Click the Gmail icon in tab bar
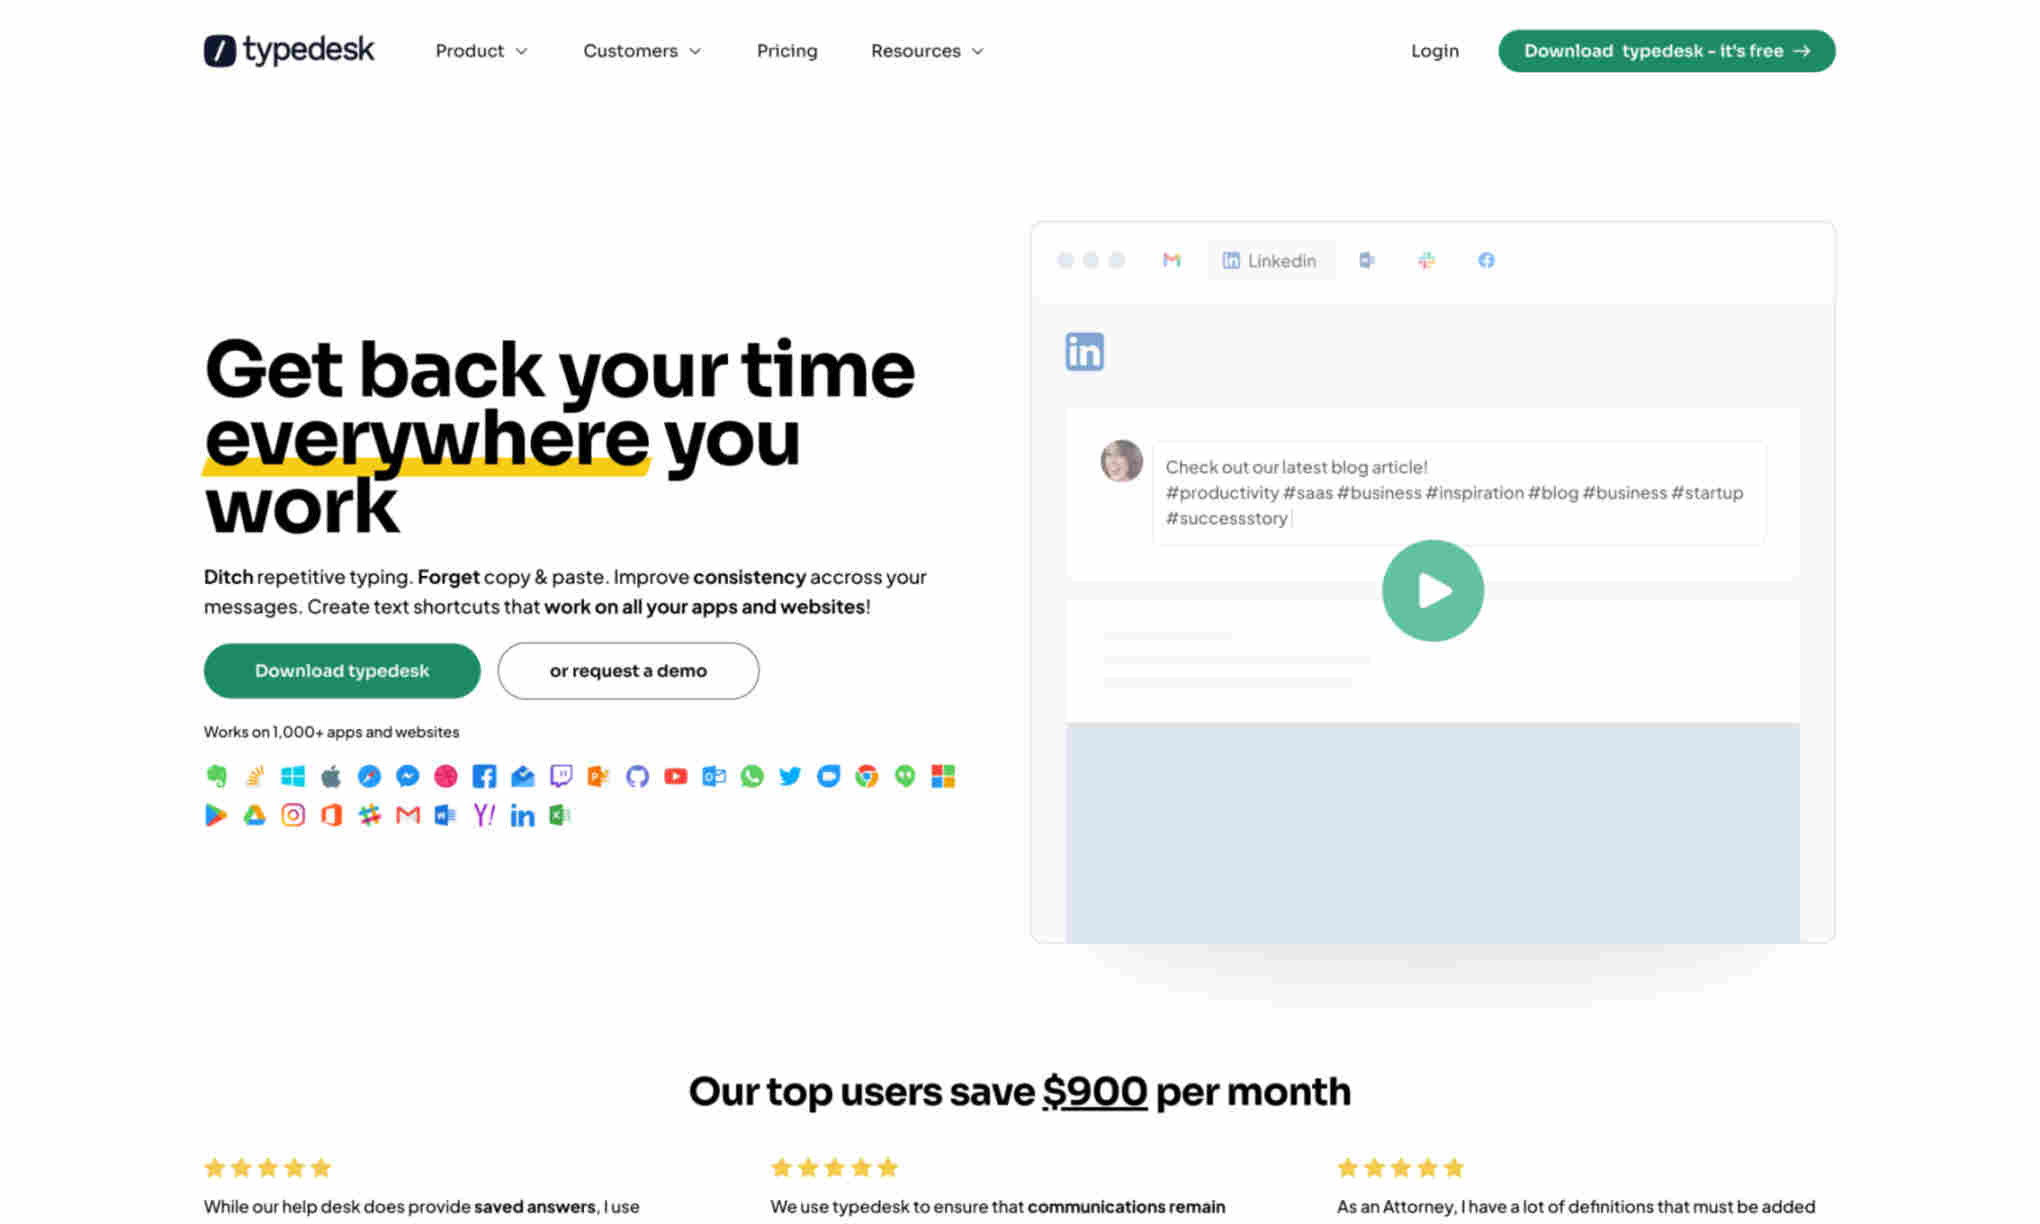 tap(1172, 259)
